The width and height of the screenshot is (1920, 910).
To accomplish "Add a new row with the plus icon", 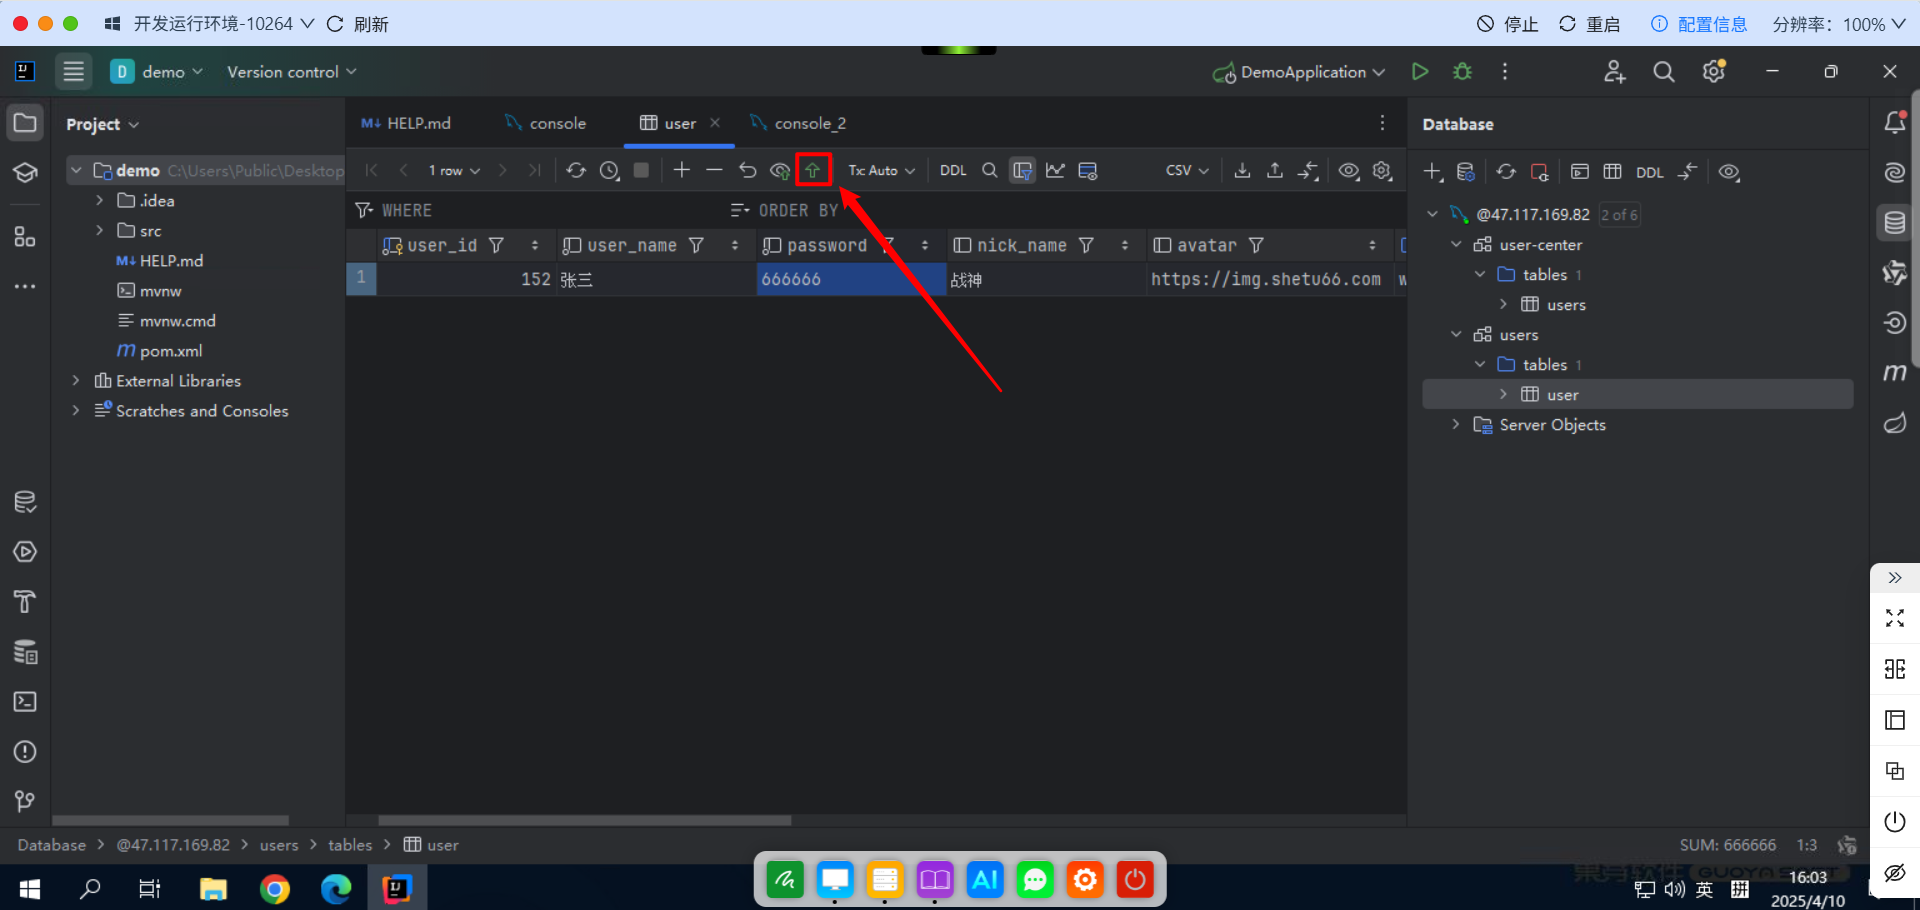I will coord(682,170).
